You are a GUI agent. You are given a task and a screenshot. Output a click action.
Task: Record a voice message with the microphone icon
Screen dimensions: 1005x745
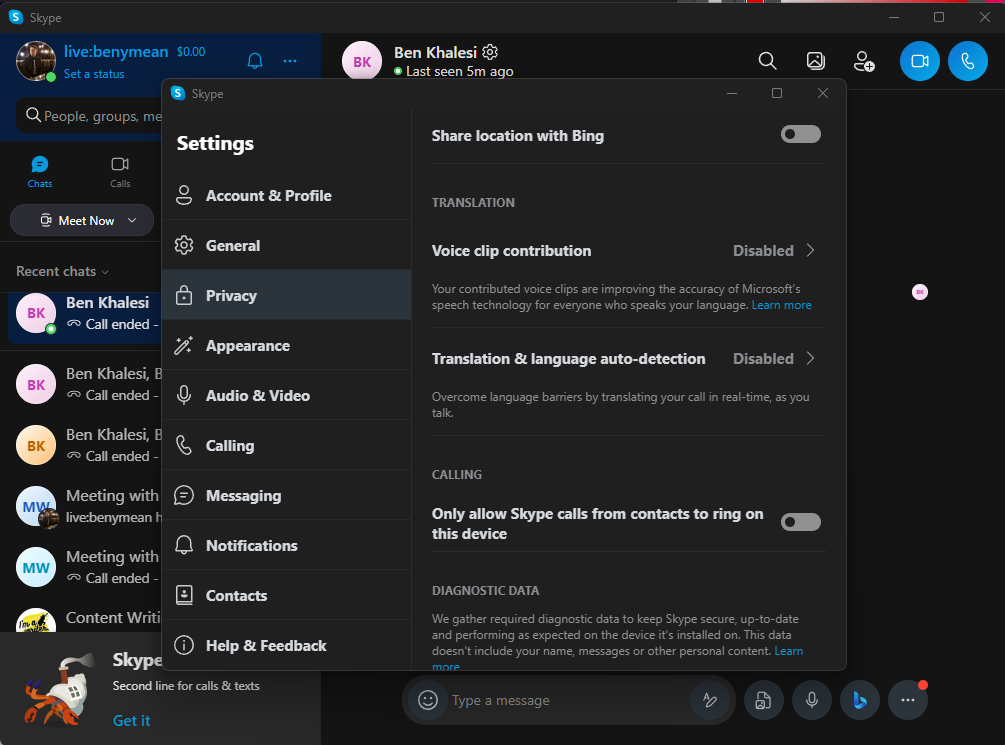tap(811, 700)
